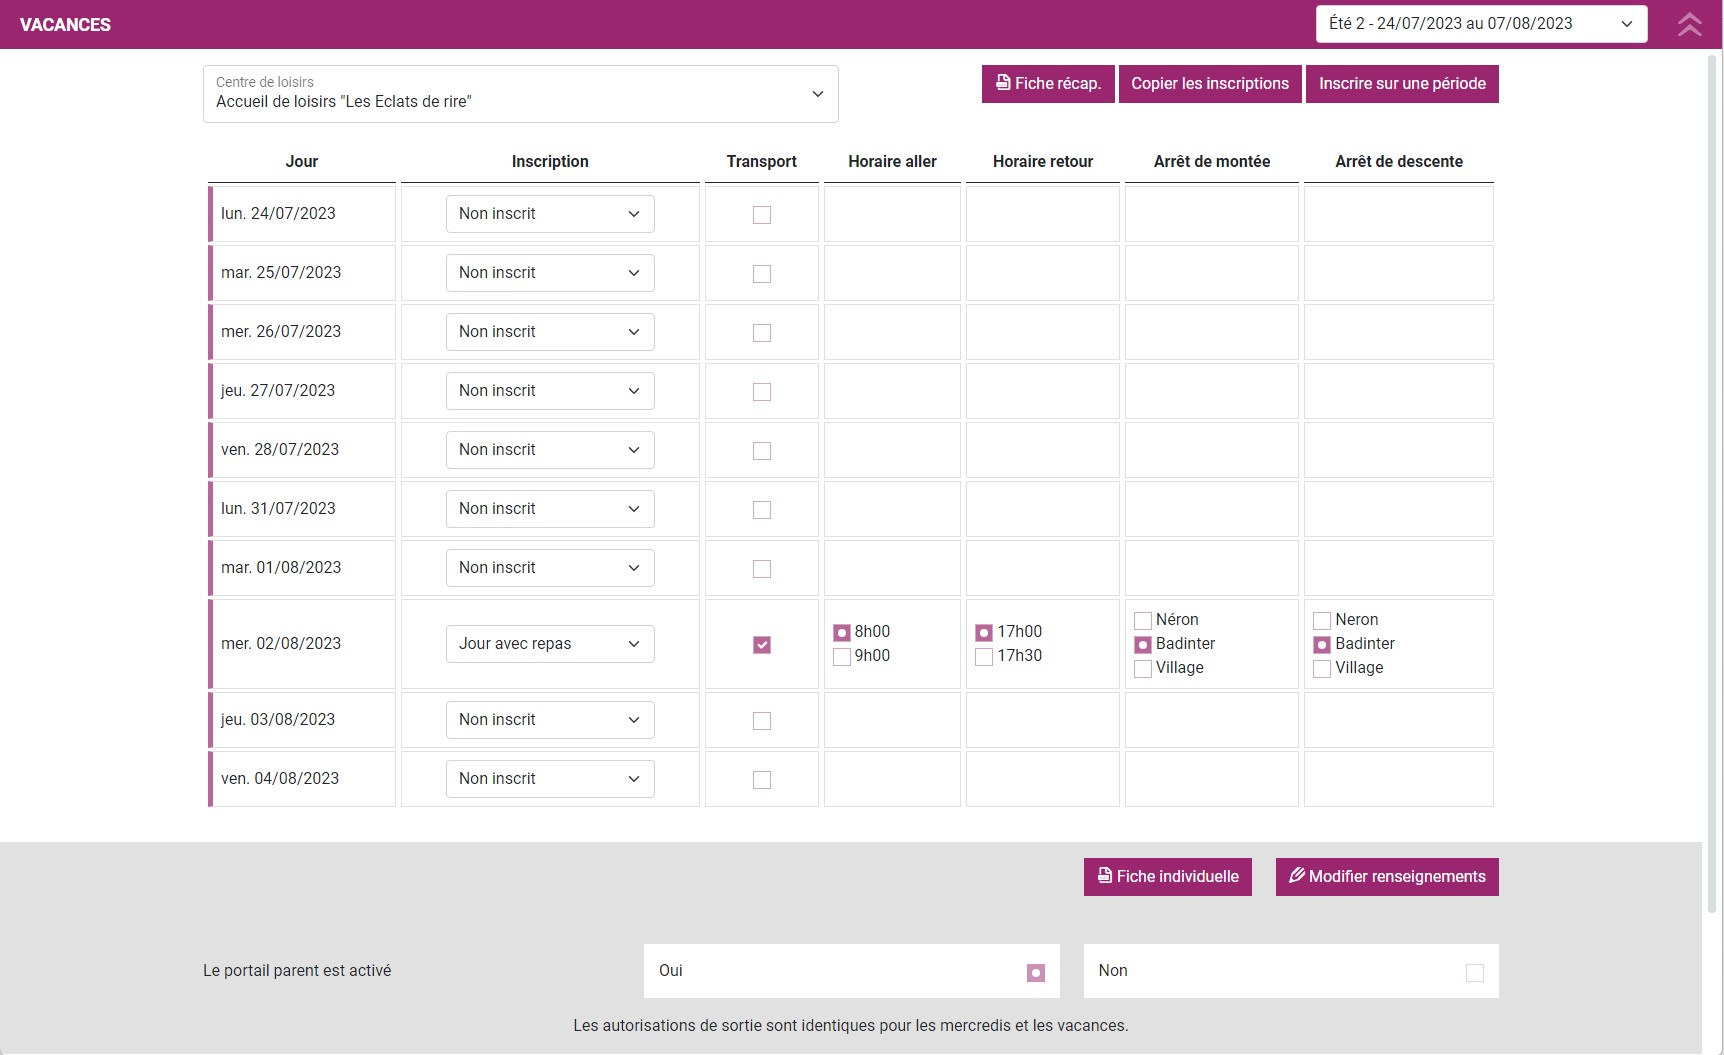1724x1055 pixels.
Task: Change Jour avec repas inscription dropdown
Action: (x=549, y=644)
